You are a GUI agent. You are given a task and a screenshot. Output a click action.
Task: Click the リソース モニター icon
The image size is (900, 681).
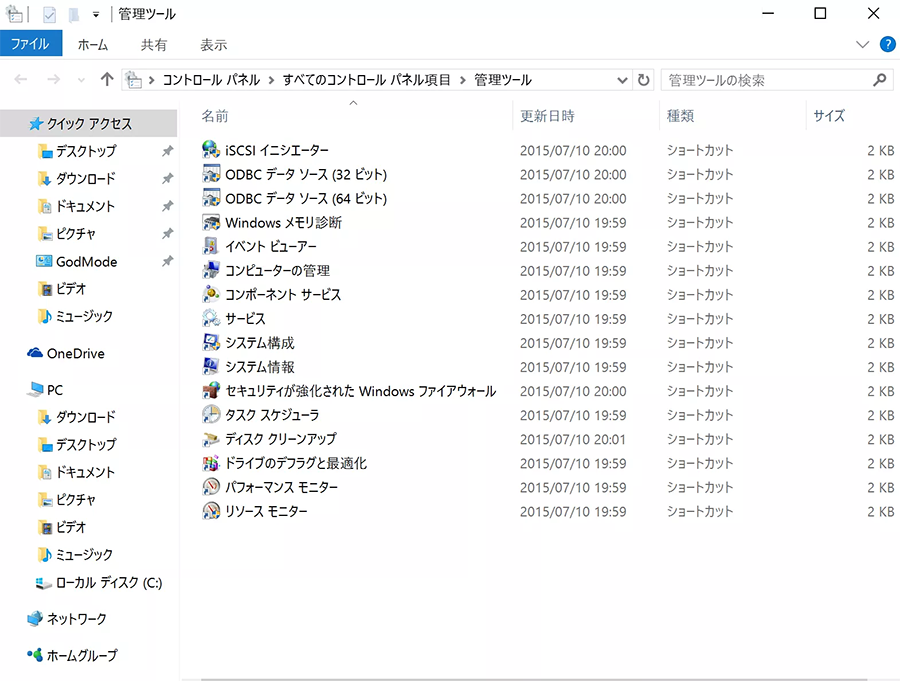pos(211,511)
